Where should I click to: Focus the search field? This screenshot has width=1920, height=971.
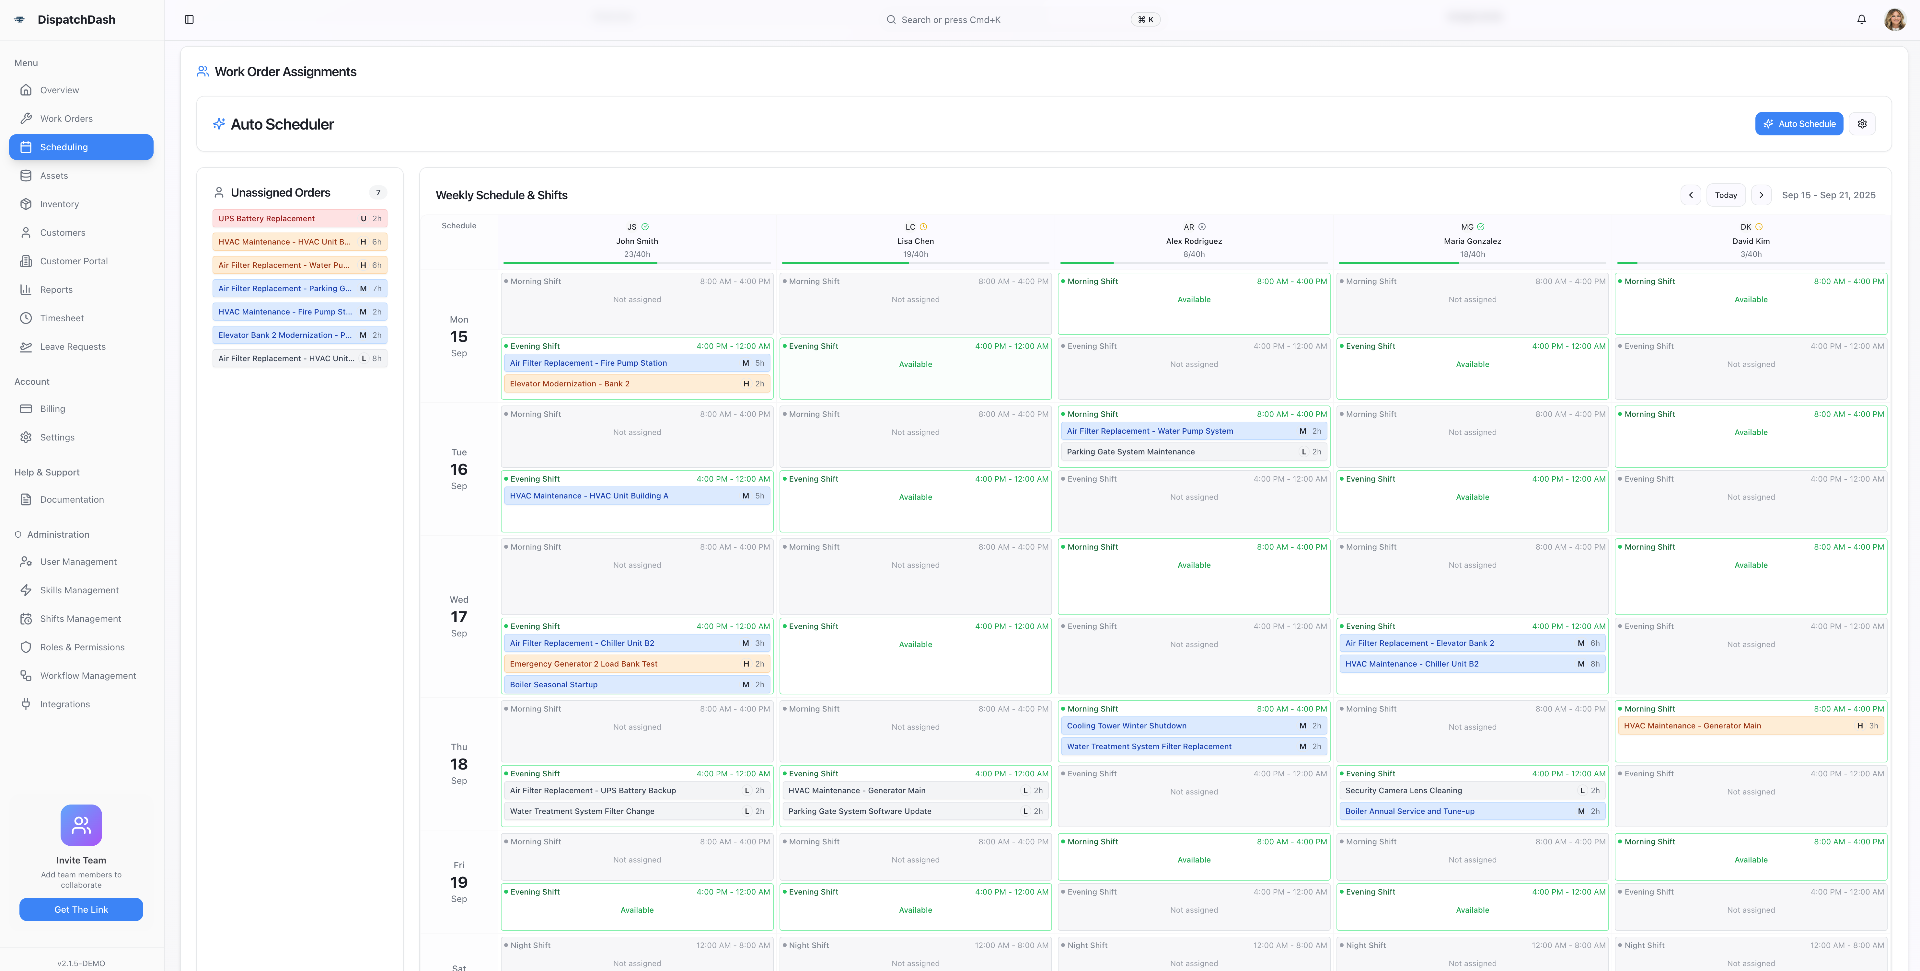(1022, 19)
